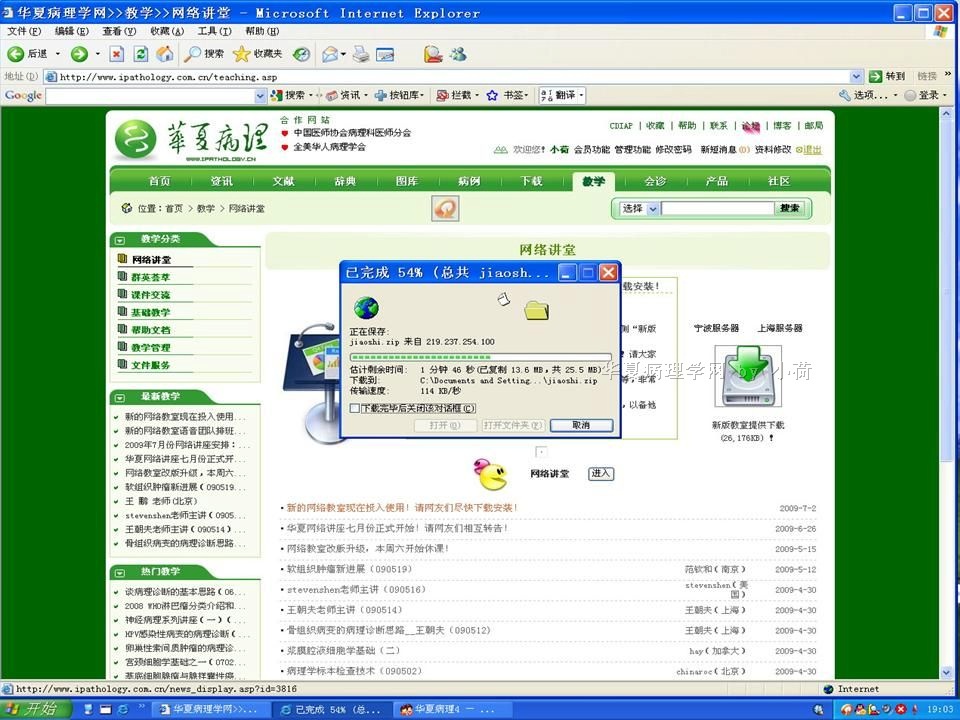Screen dimensions: 960x720
Task: Open the Back button history dropdown arrow
Action: tap(58, 54)
